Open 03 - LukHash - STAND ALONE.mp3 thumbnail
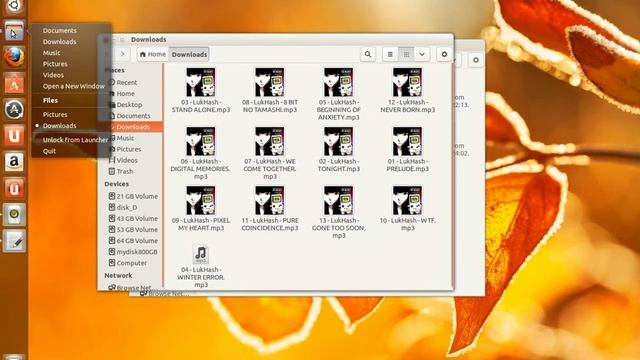This screenshot has height=360, width=640. (x=200, y=82)
